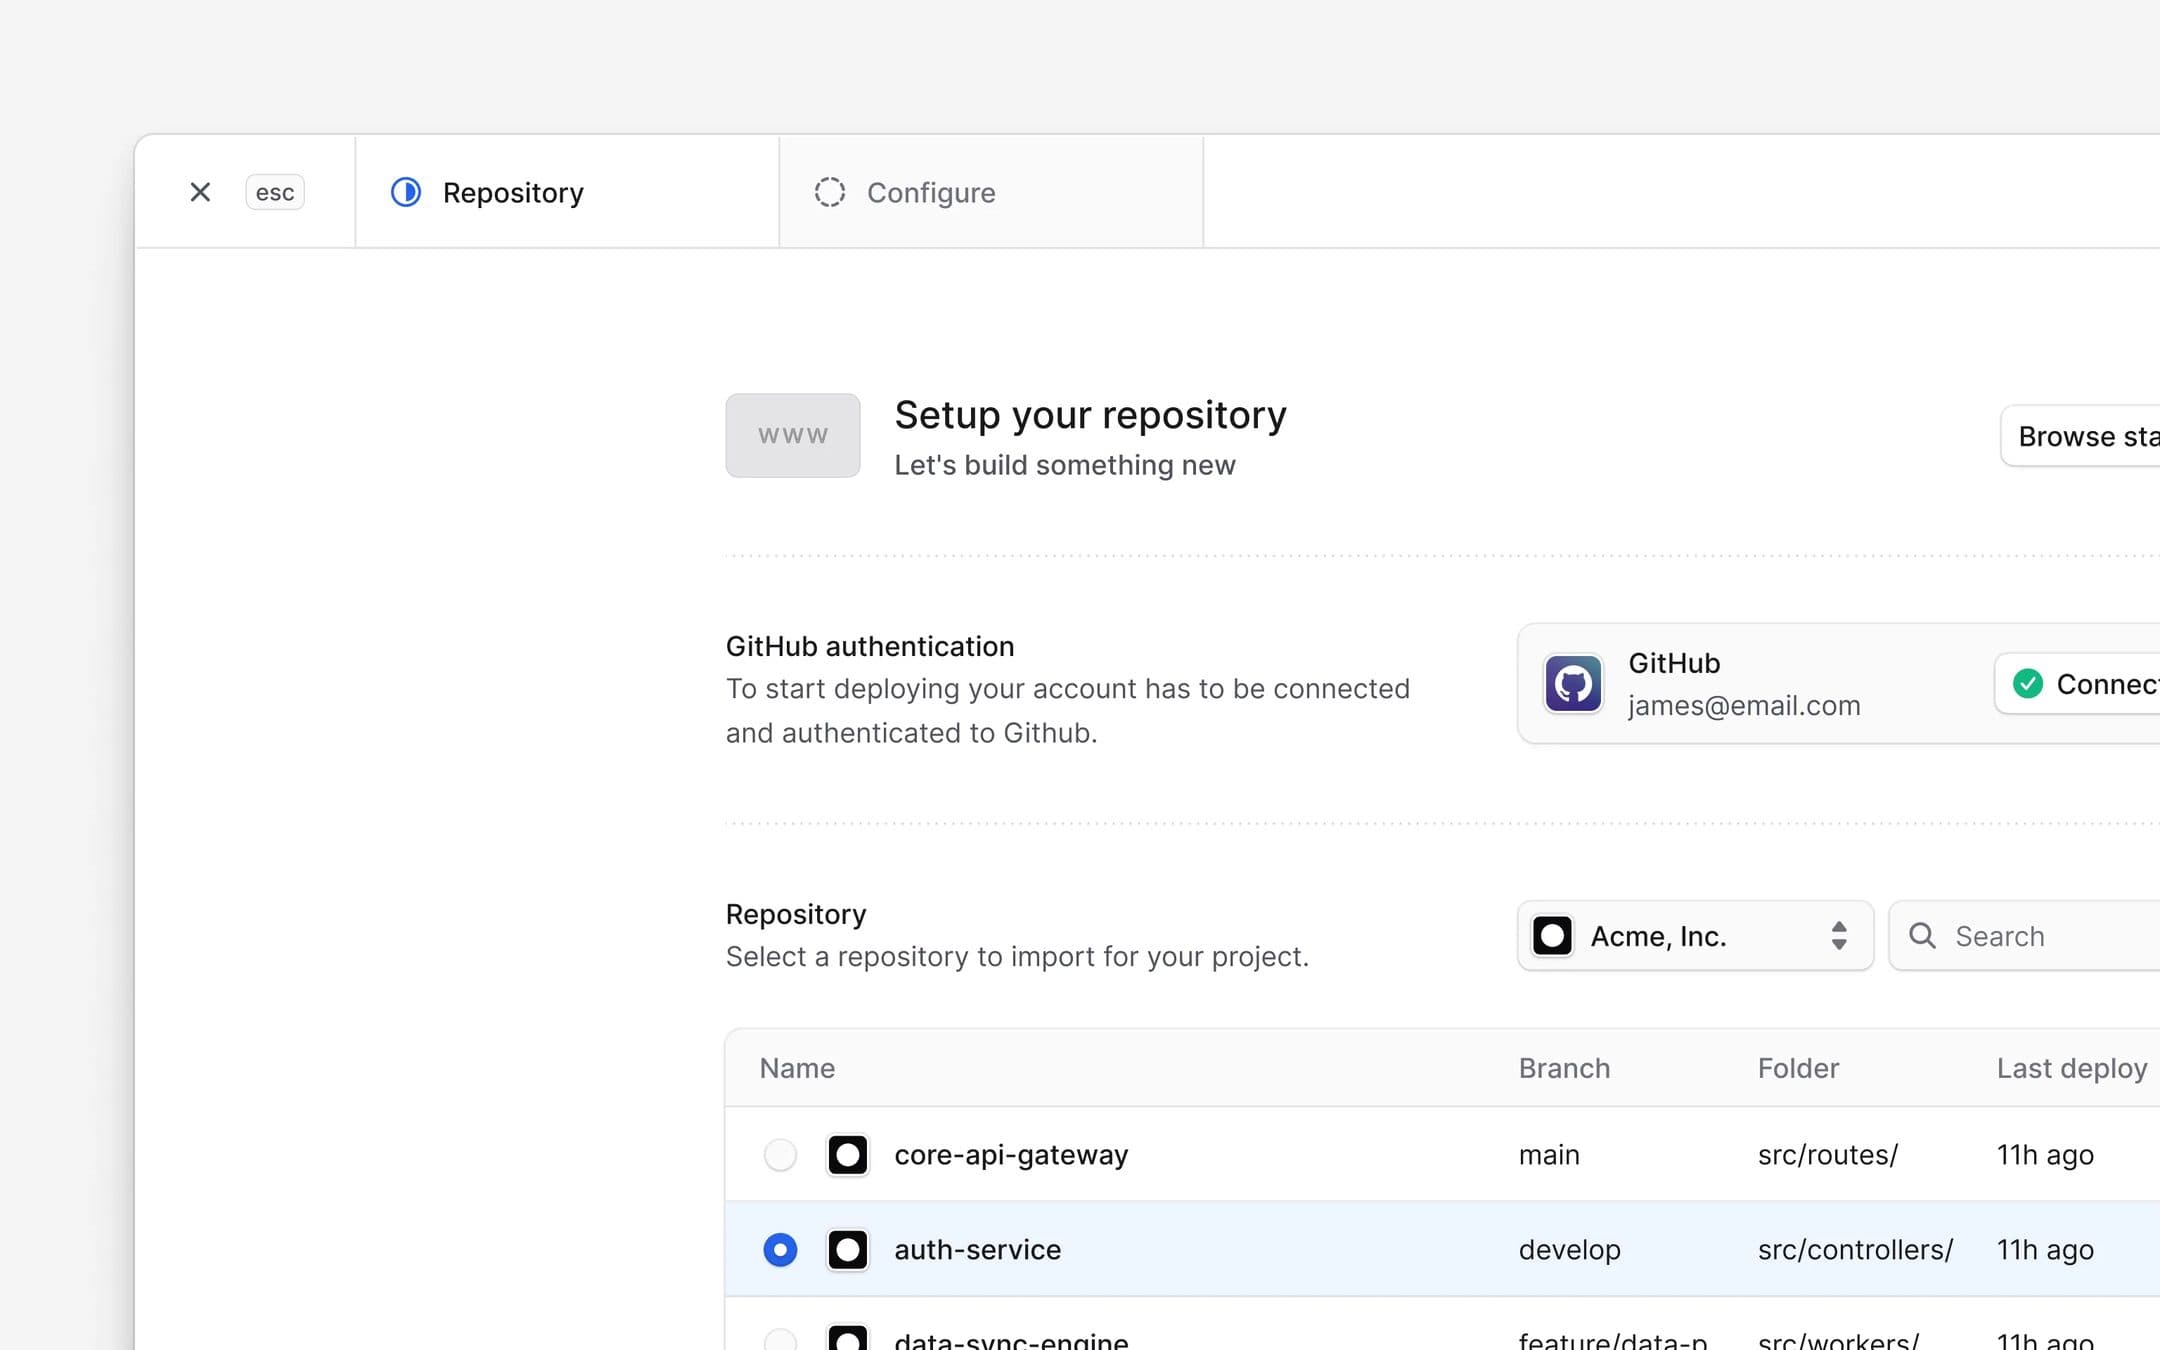This screenshot has height=1350, width=2160.
Task: Click the auth-service repository name
Action: click(977, 1250)
